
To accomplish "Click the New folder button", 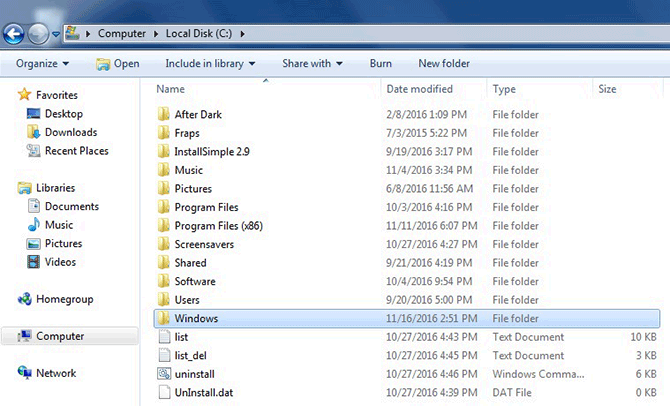I will (x=444, y=64).
